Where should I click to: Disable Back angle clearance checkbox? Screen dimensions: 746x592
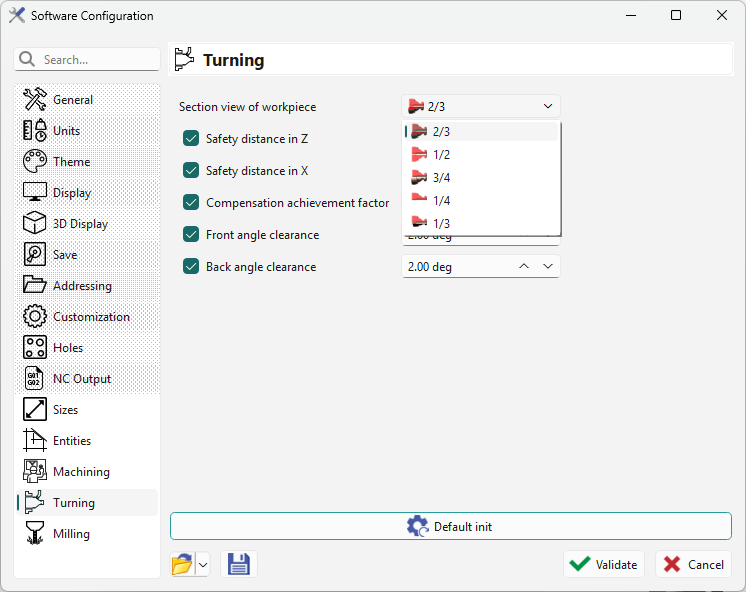coord(191,267)
